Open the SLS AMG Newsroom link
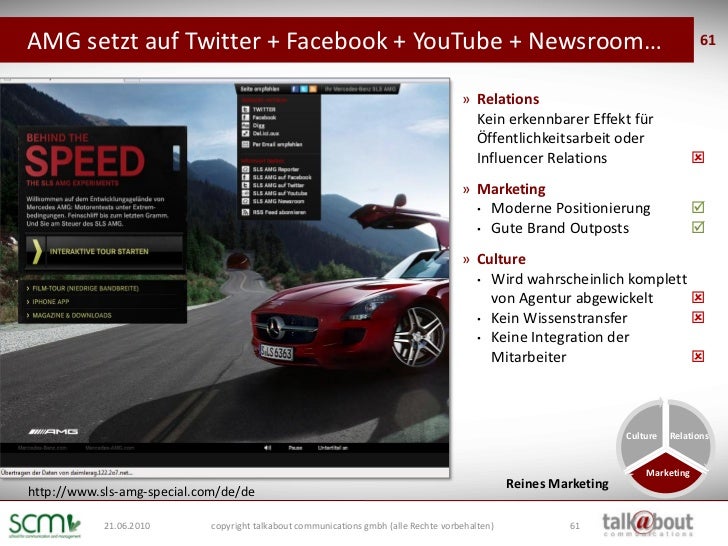The height and width of the screenshot is (546, 728). tap(278, 201)
